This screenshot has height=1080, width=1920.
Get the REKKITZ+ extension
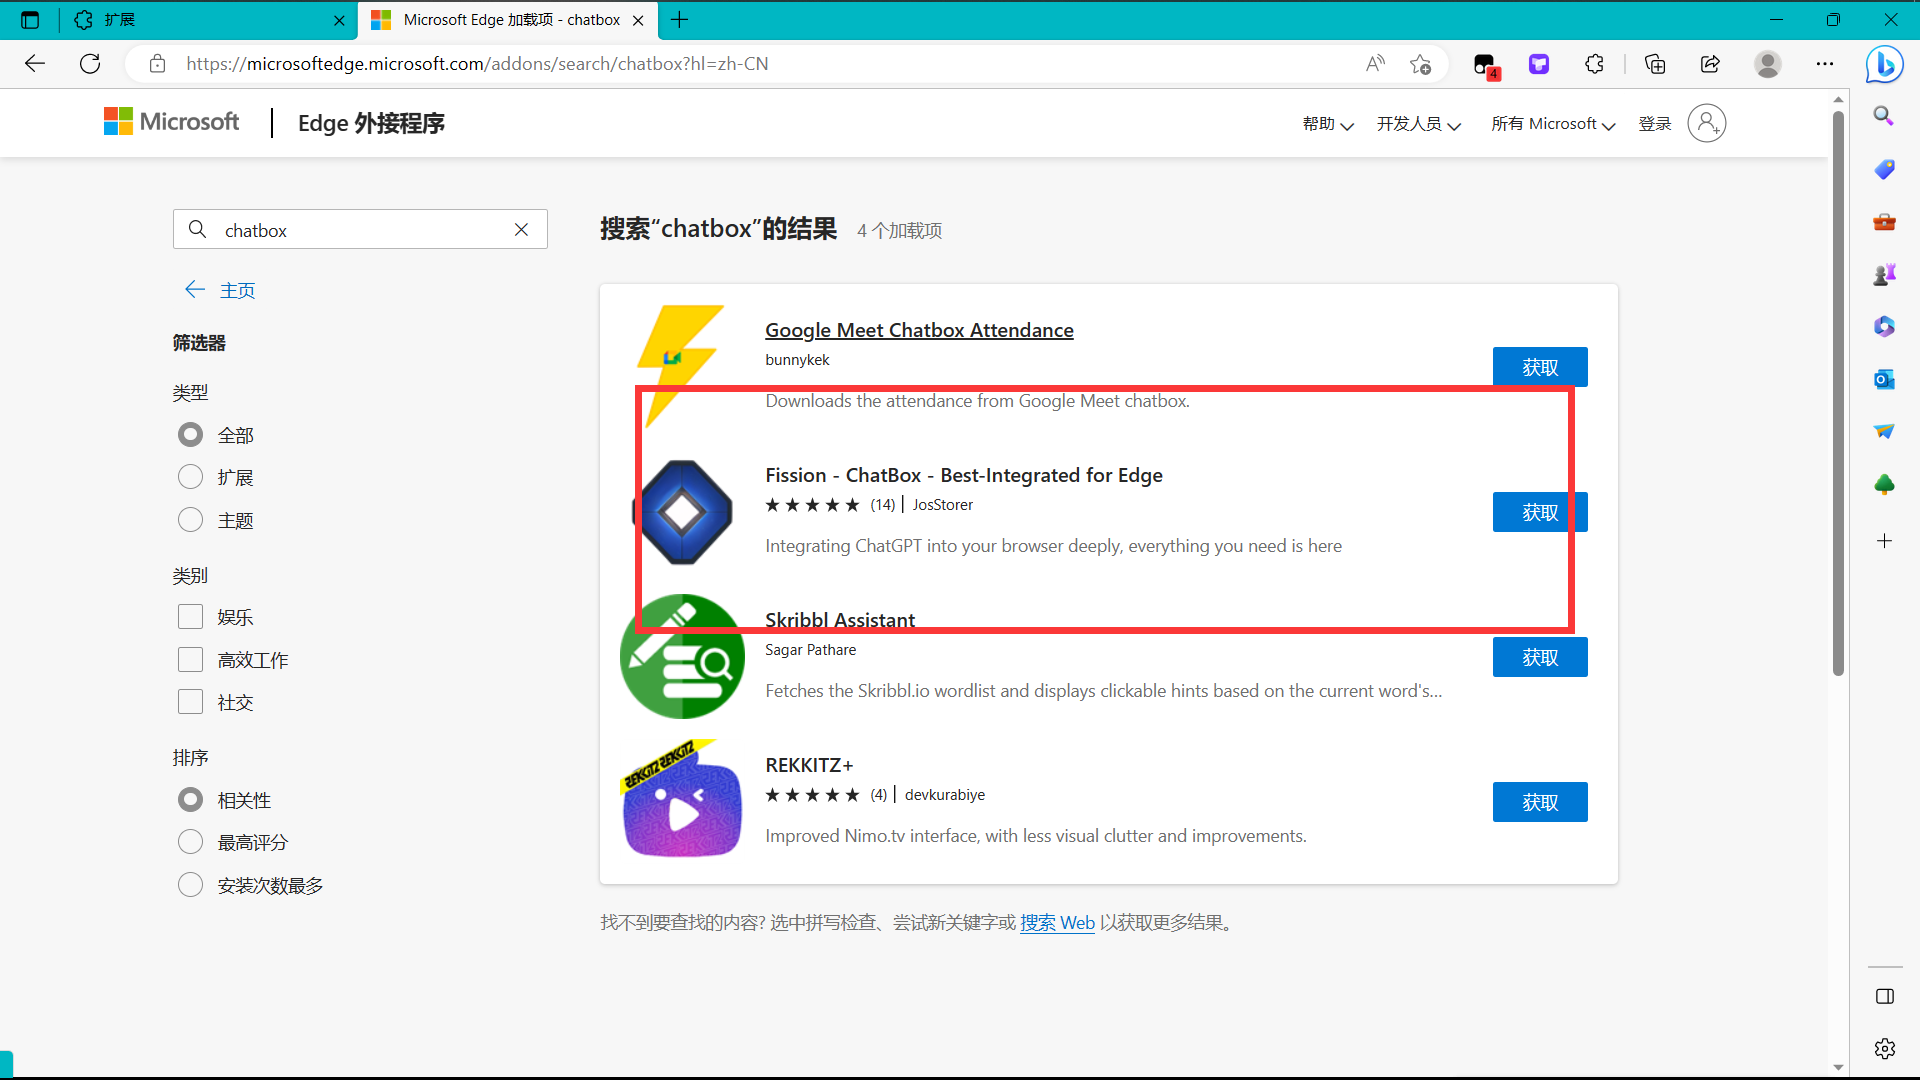coord(1540,802)
